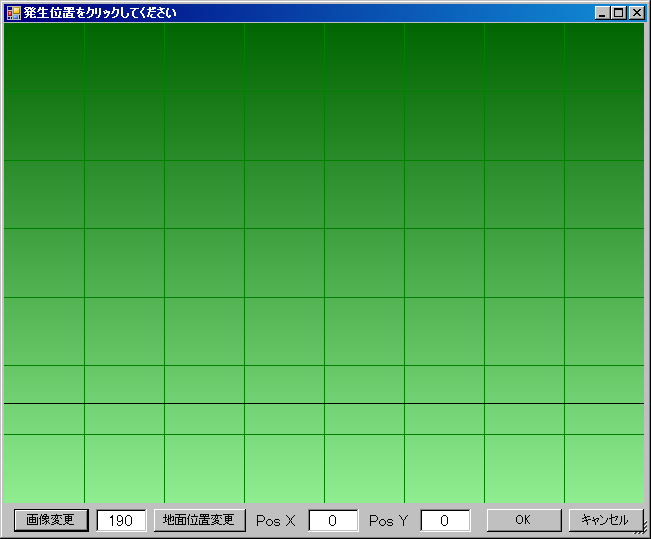Click the title text 発生位置をクリックしてください
The height and width of the screenshot is (539, 651).
(x=100, y=13)
